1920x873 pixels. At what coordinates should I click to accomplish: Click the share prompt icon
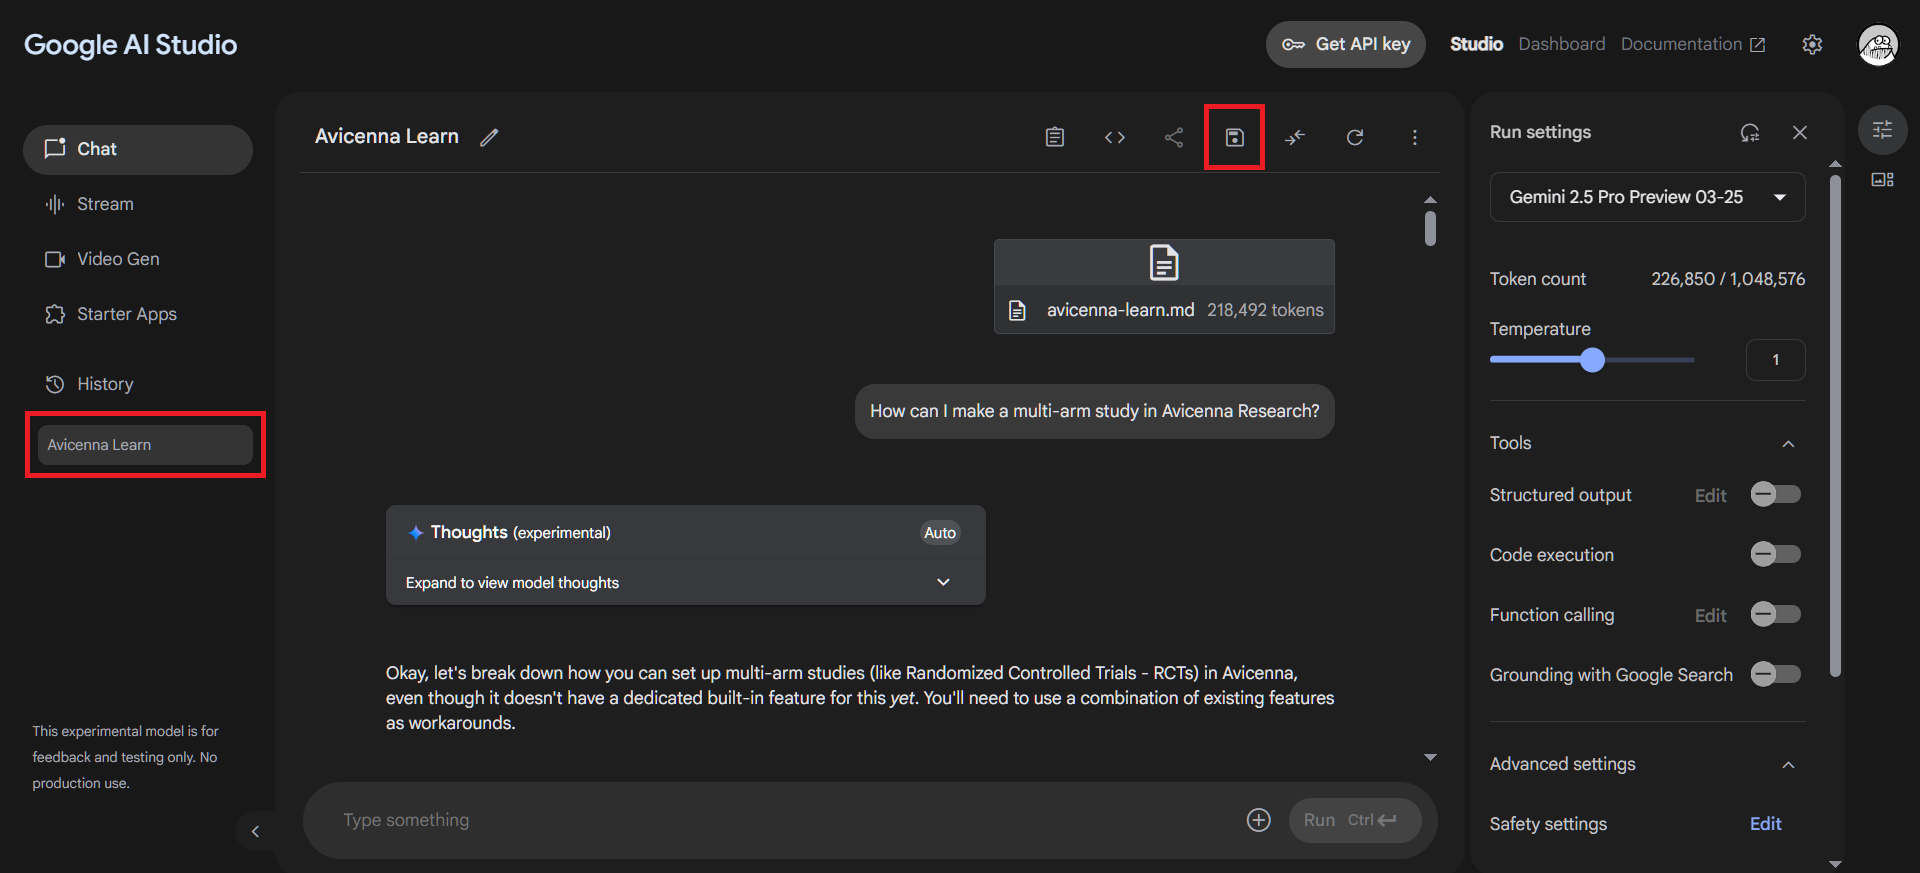coord(1174,137)
